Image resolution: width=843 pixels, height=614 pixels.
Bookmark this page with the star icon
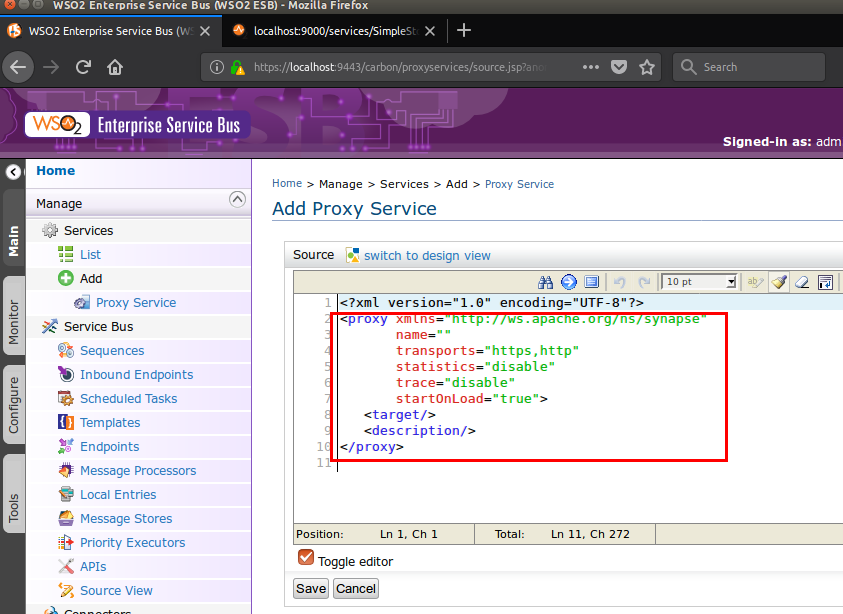(x=647, y=67)
